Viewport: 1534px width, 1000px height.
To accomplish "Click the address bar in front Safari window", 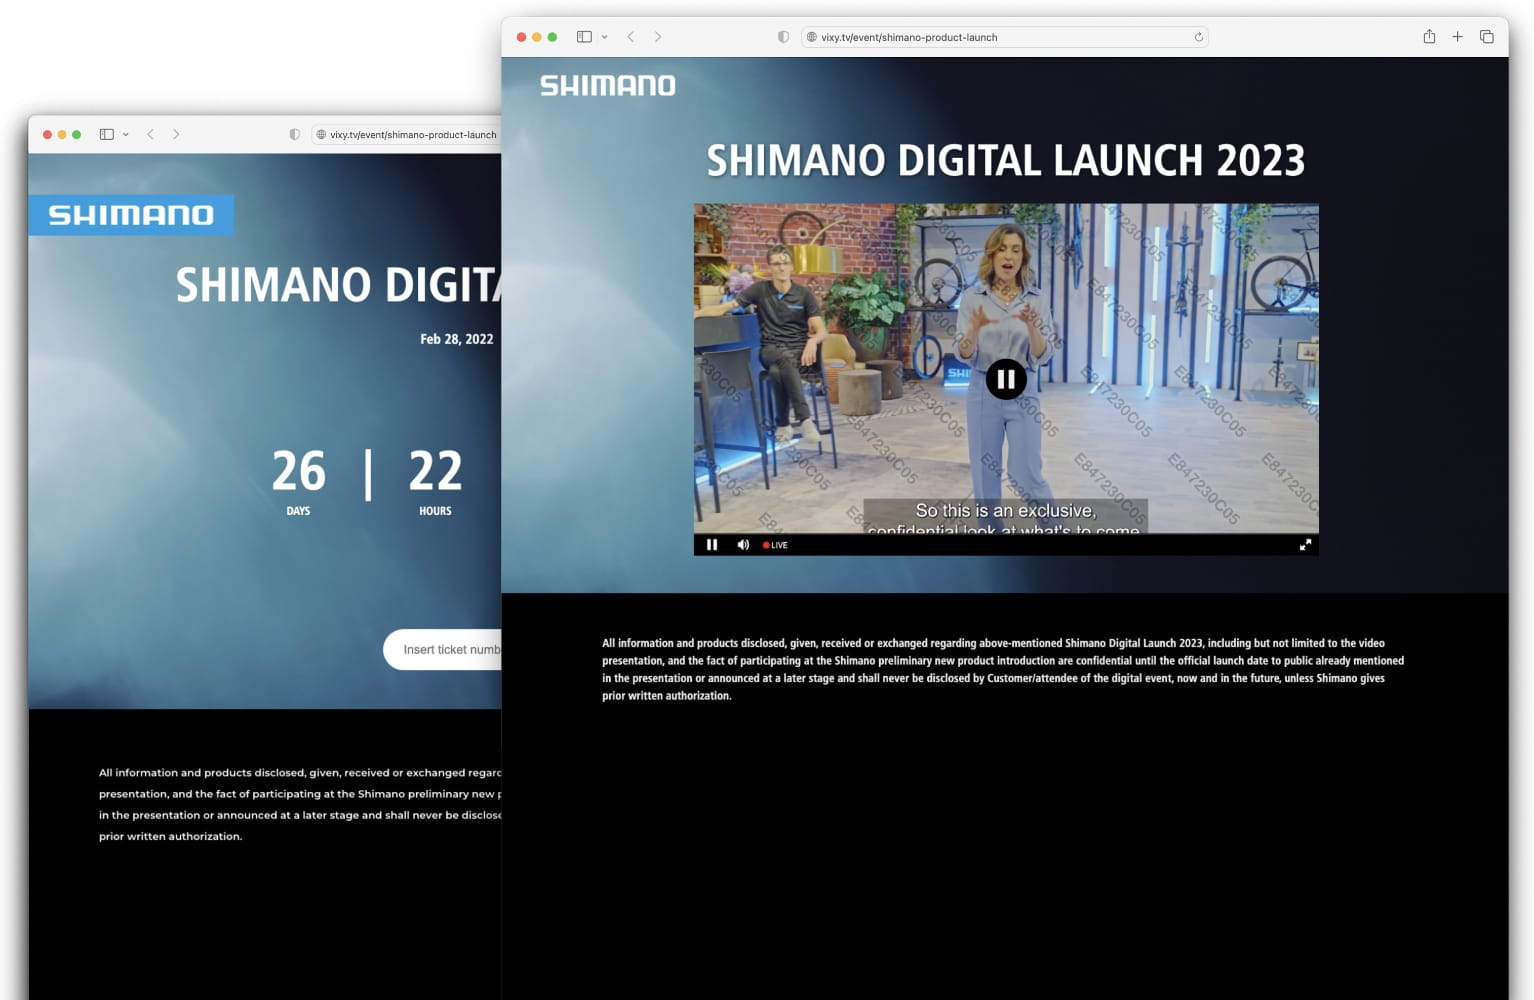I will (x=1004, y=37).
